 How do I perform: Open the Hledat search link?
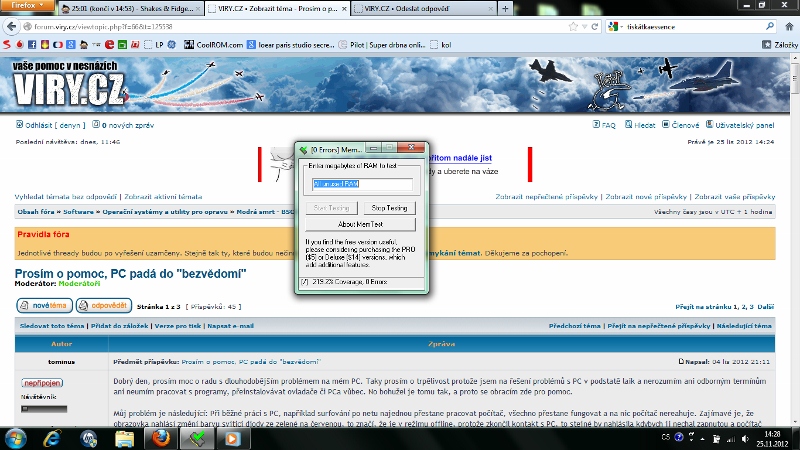click(640, 125)
